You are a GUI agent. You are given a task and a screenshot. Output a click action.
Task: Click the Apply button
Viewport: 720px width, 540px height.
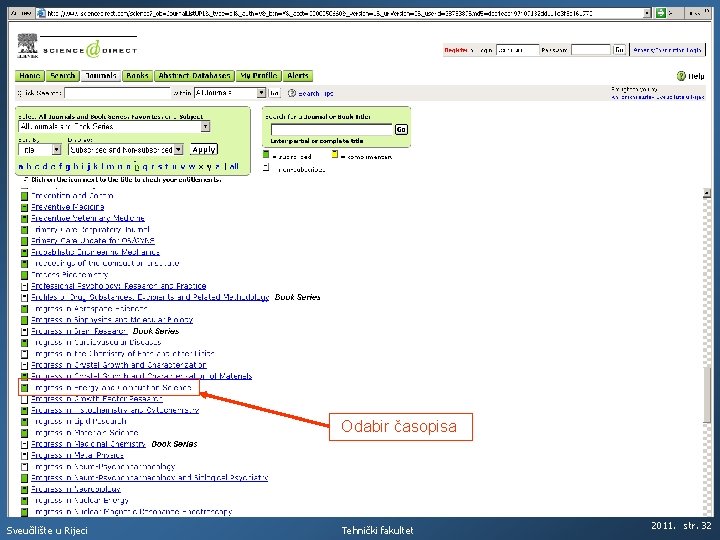pyautogui.click(x=204, y=150)
